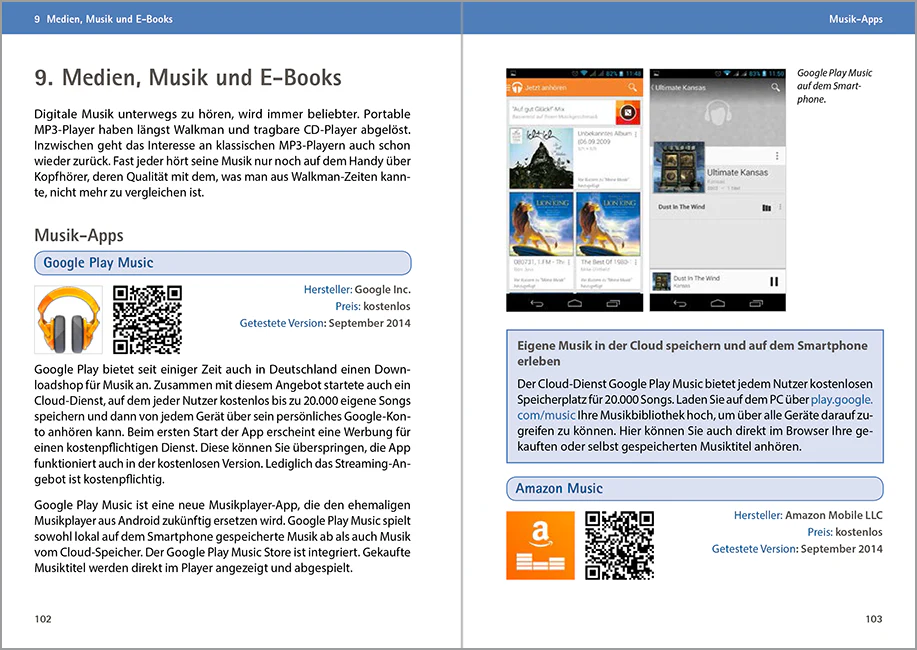Click the Amazon Music QR code
This screenshot has height=650, width=917.
click(619, 545)
